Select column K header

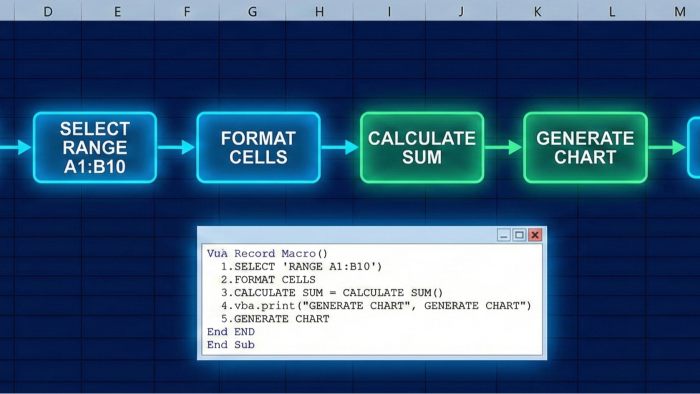[537, 12]
